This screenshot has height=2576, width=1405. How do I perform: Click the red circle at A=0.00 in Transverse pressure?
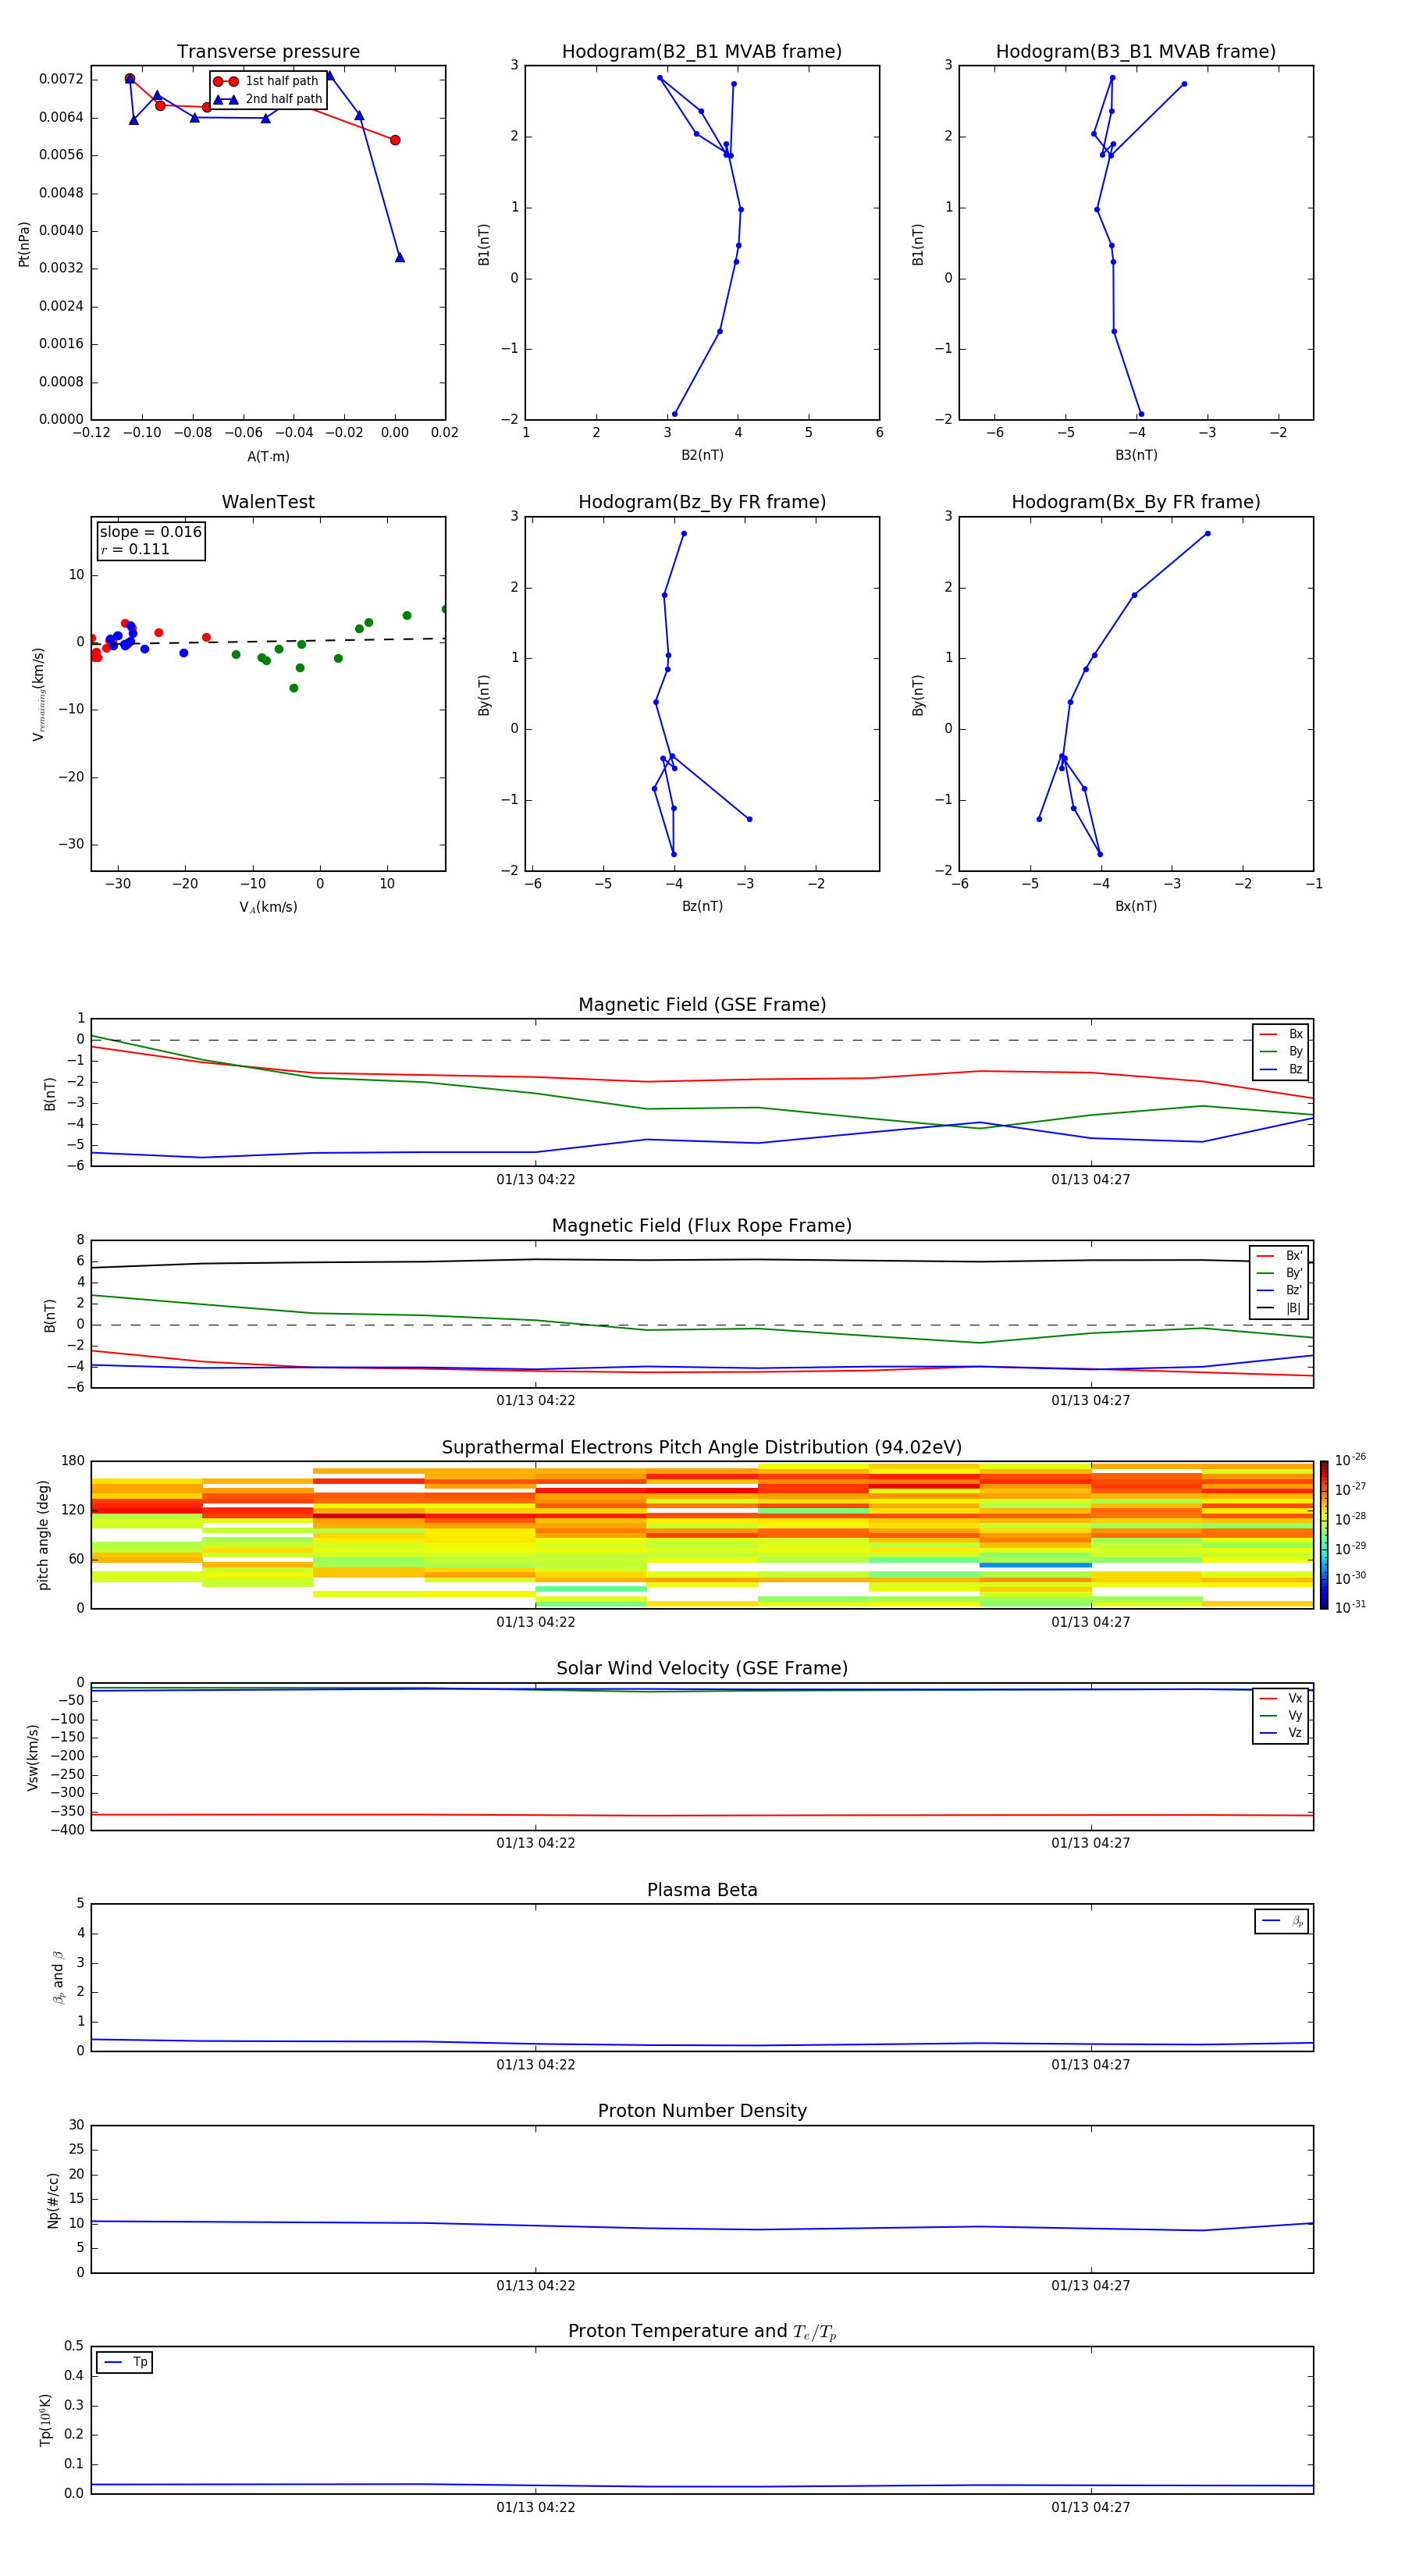395,140
